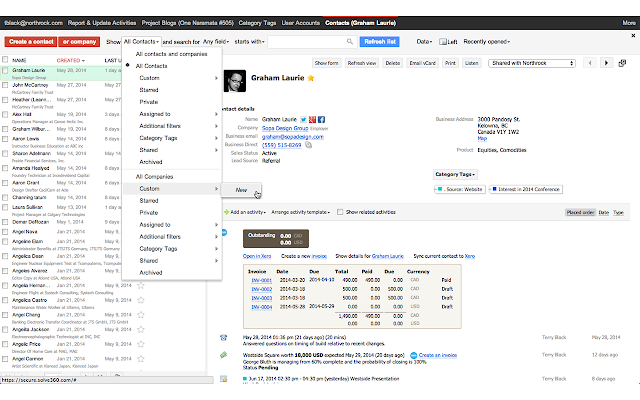The height and width of the screenshot is (400, 640).
Task: Go to next contact with right arrow
Action: 606,63
